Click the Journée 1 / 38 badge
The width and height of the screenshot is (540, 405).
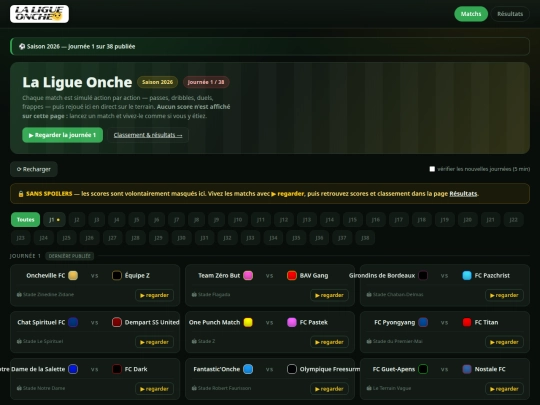coord(206,82)
